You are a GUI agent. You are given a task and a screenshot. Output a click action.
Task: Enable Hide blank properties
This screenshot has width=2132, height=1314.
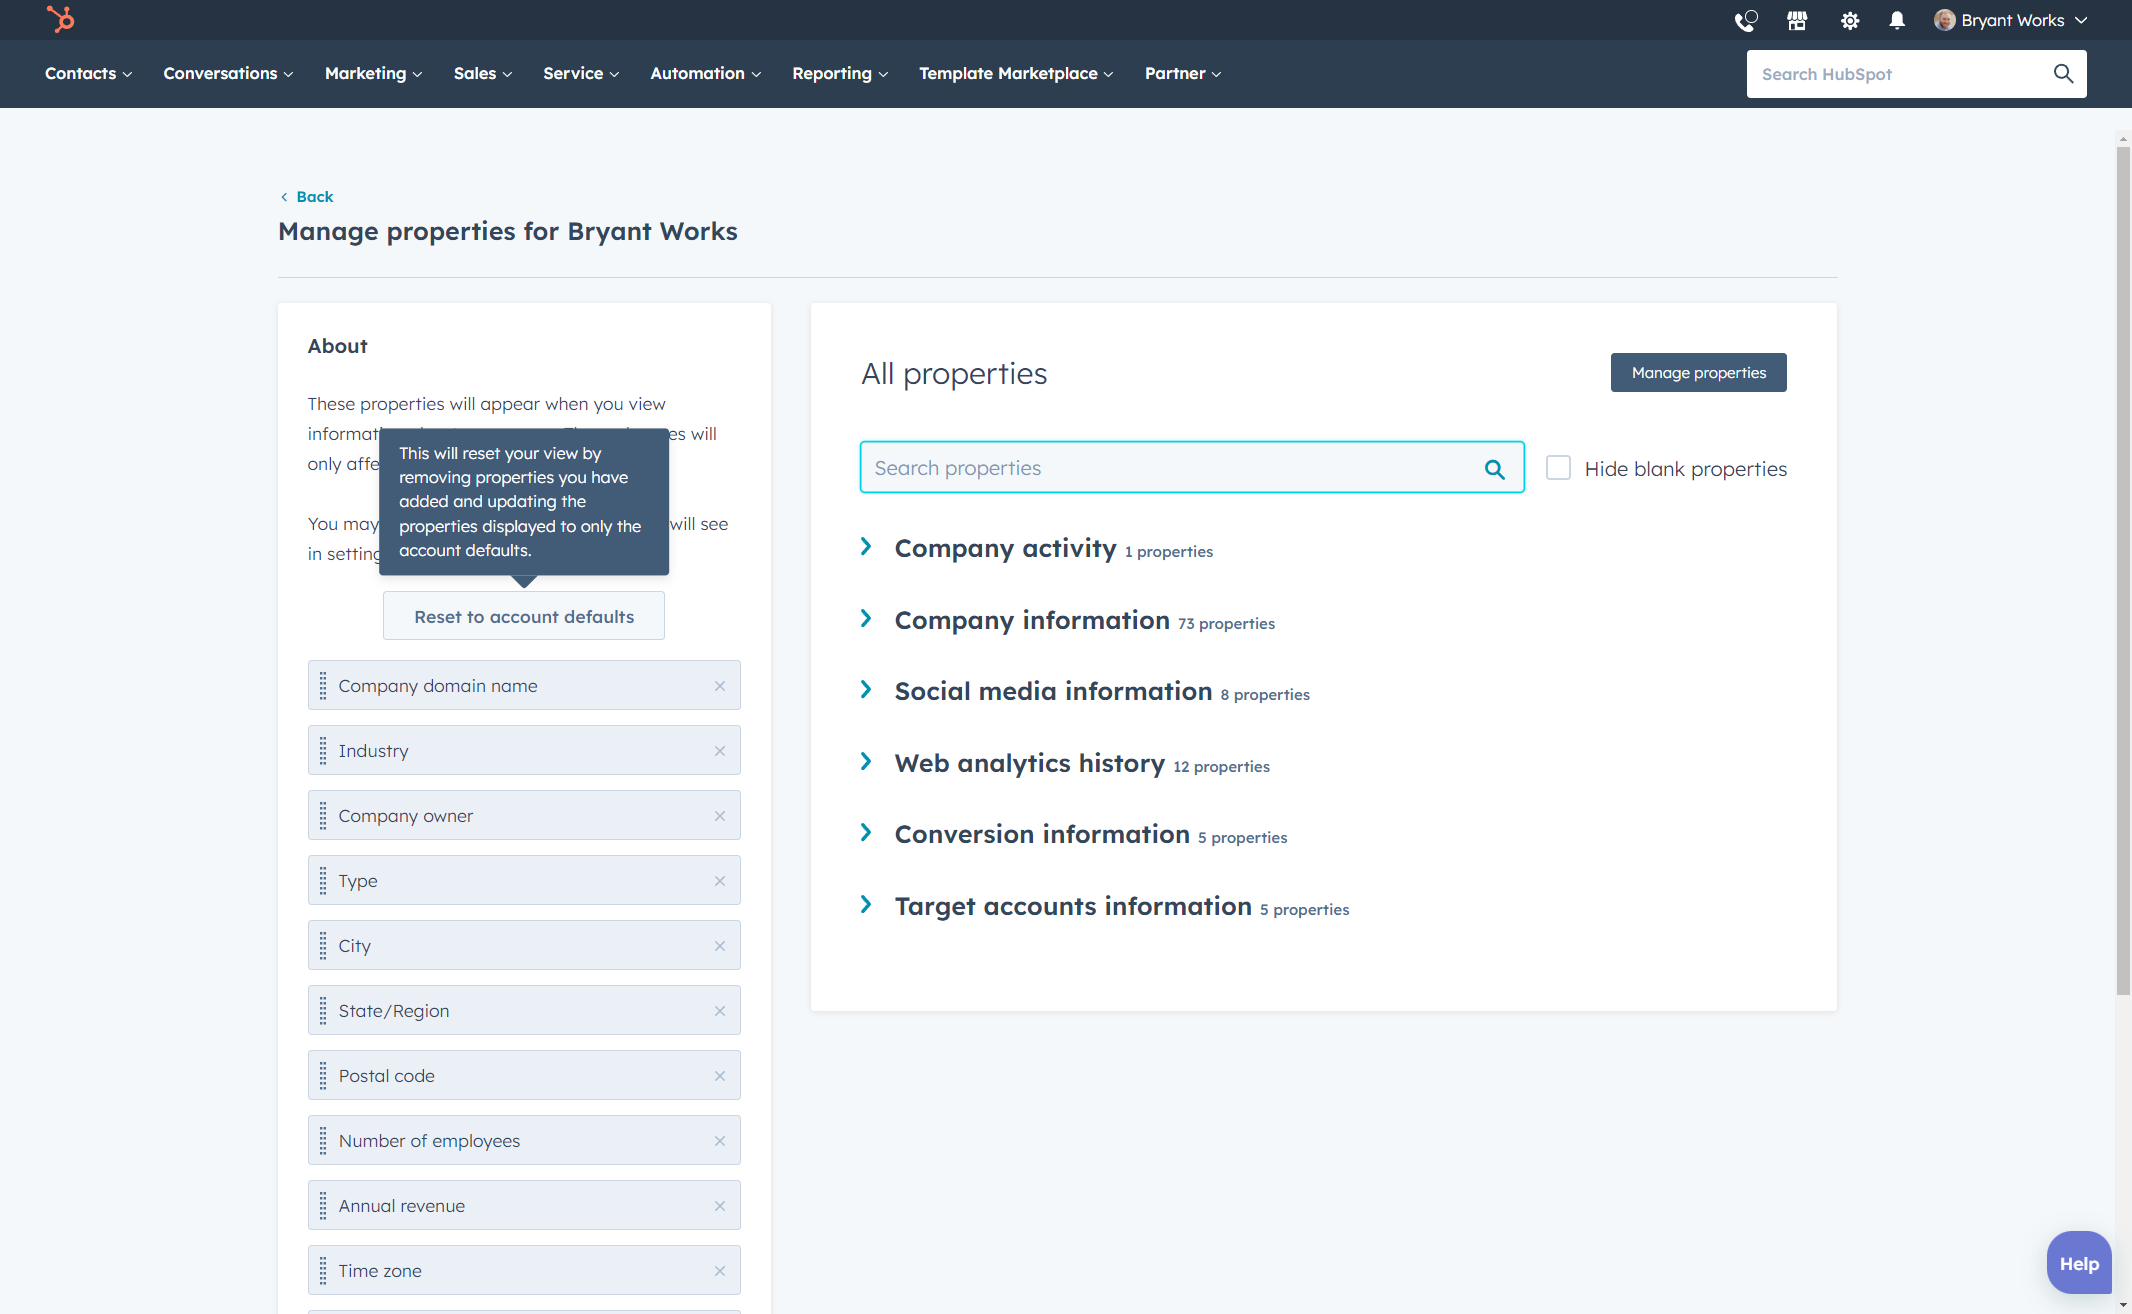1558,467
